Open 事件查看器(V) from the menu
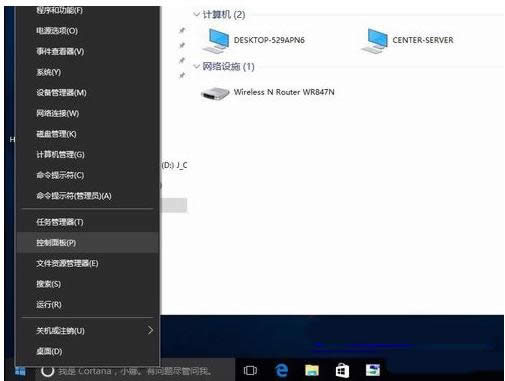This screenshot has width=505, height=381. pyautogui.click(x=87, y=51)
